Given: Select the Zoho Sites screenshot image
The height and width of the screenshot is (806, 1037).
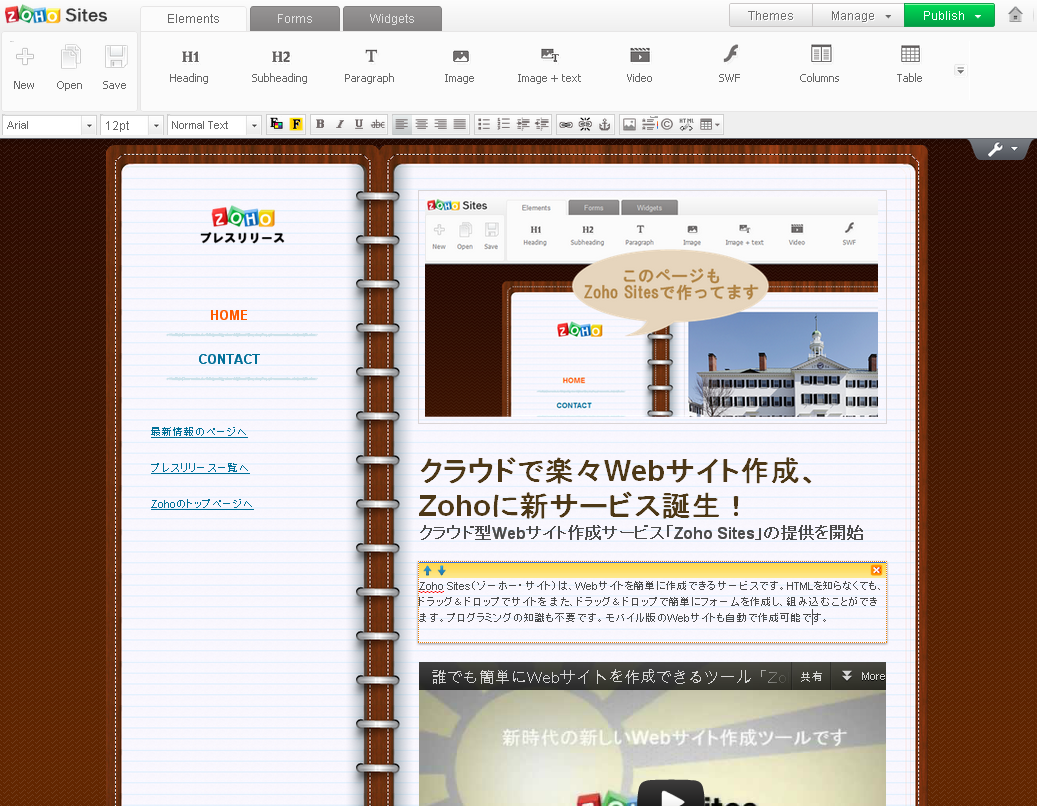Looking at the screenshot, I should coord(652,307).
